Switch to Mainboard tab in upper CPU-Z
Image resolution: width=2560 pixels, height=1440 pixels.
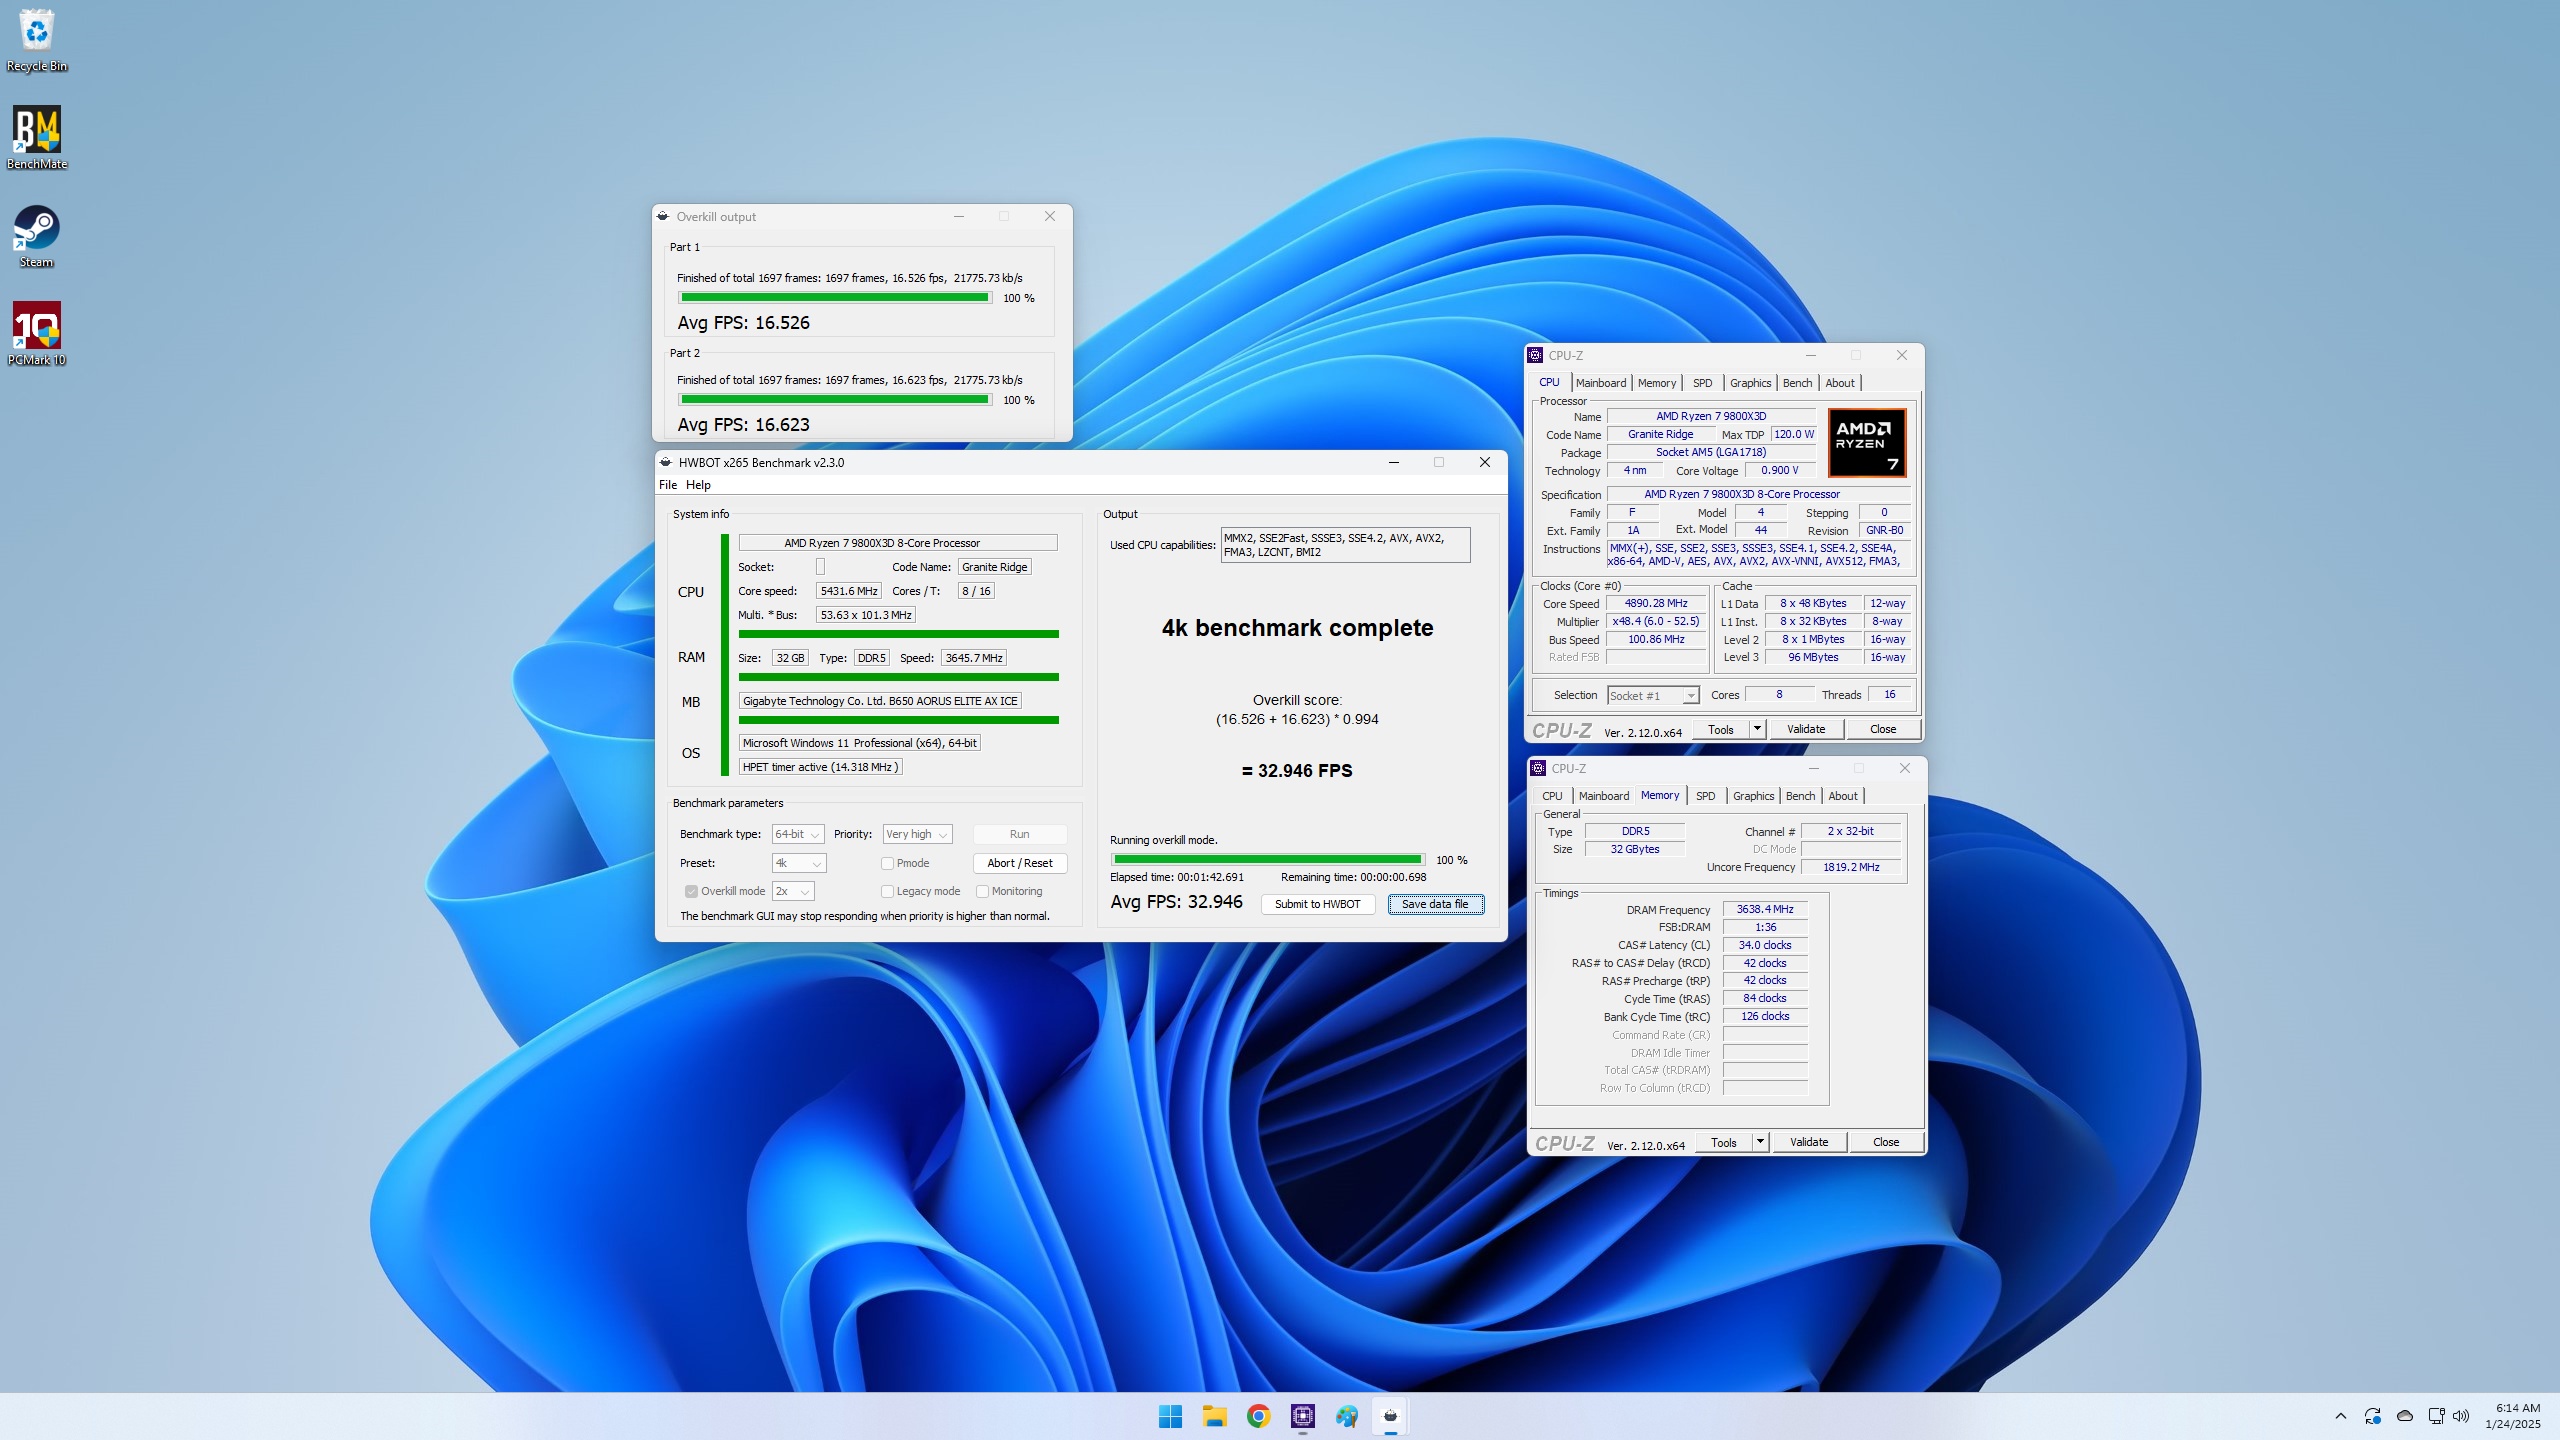pos(1601,383)
